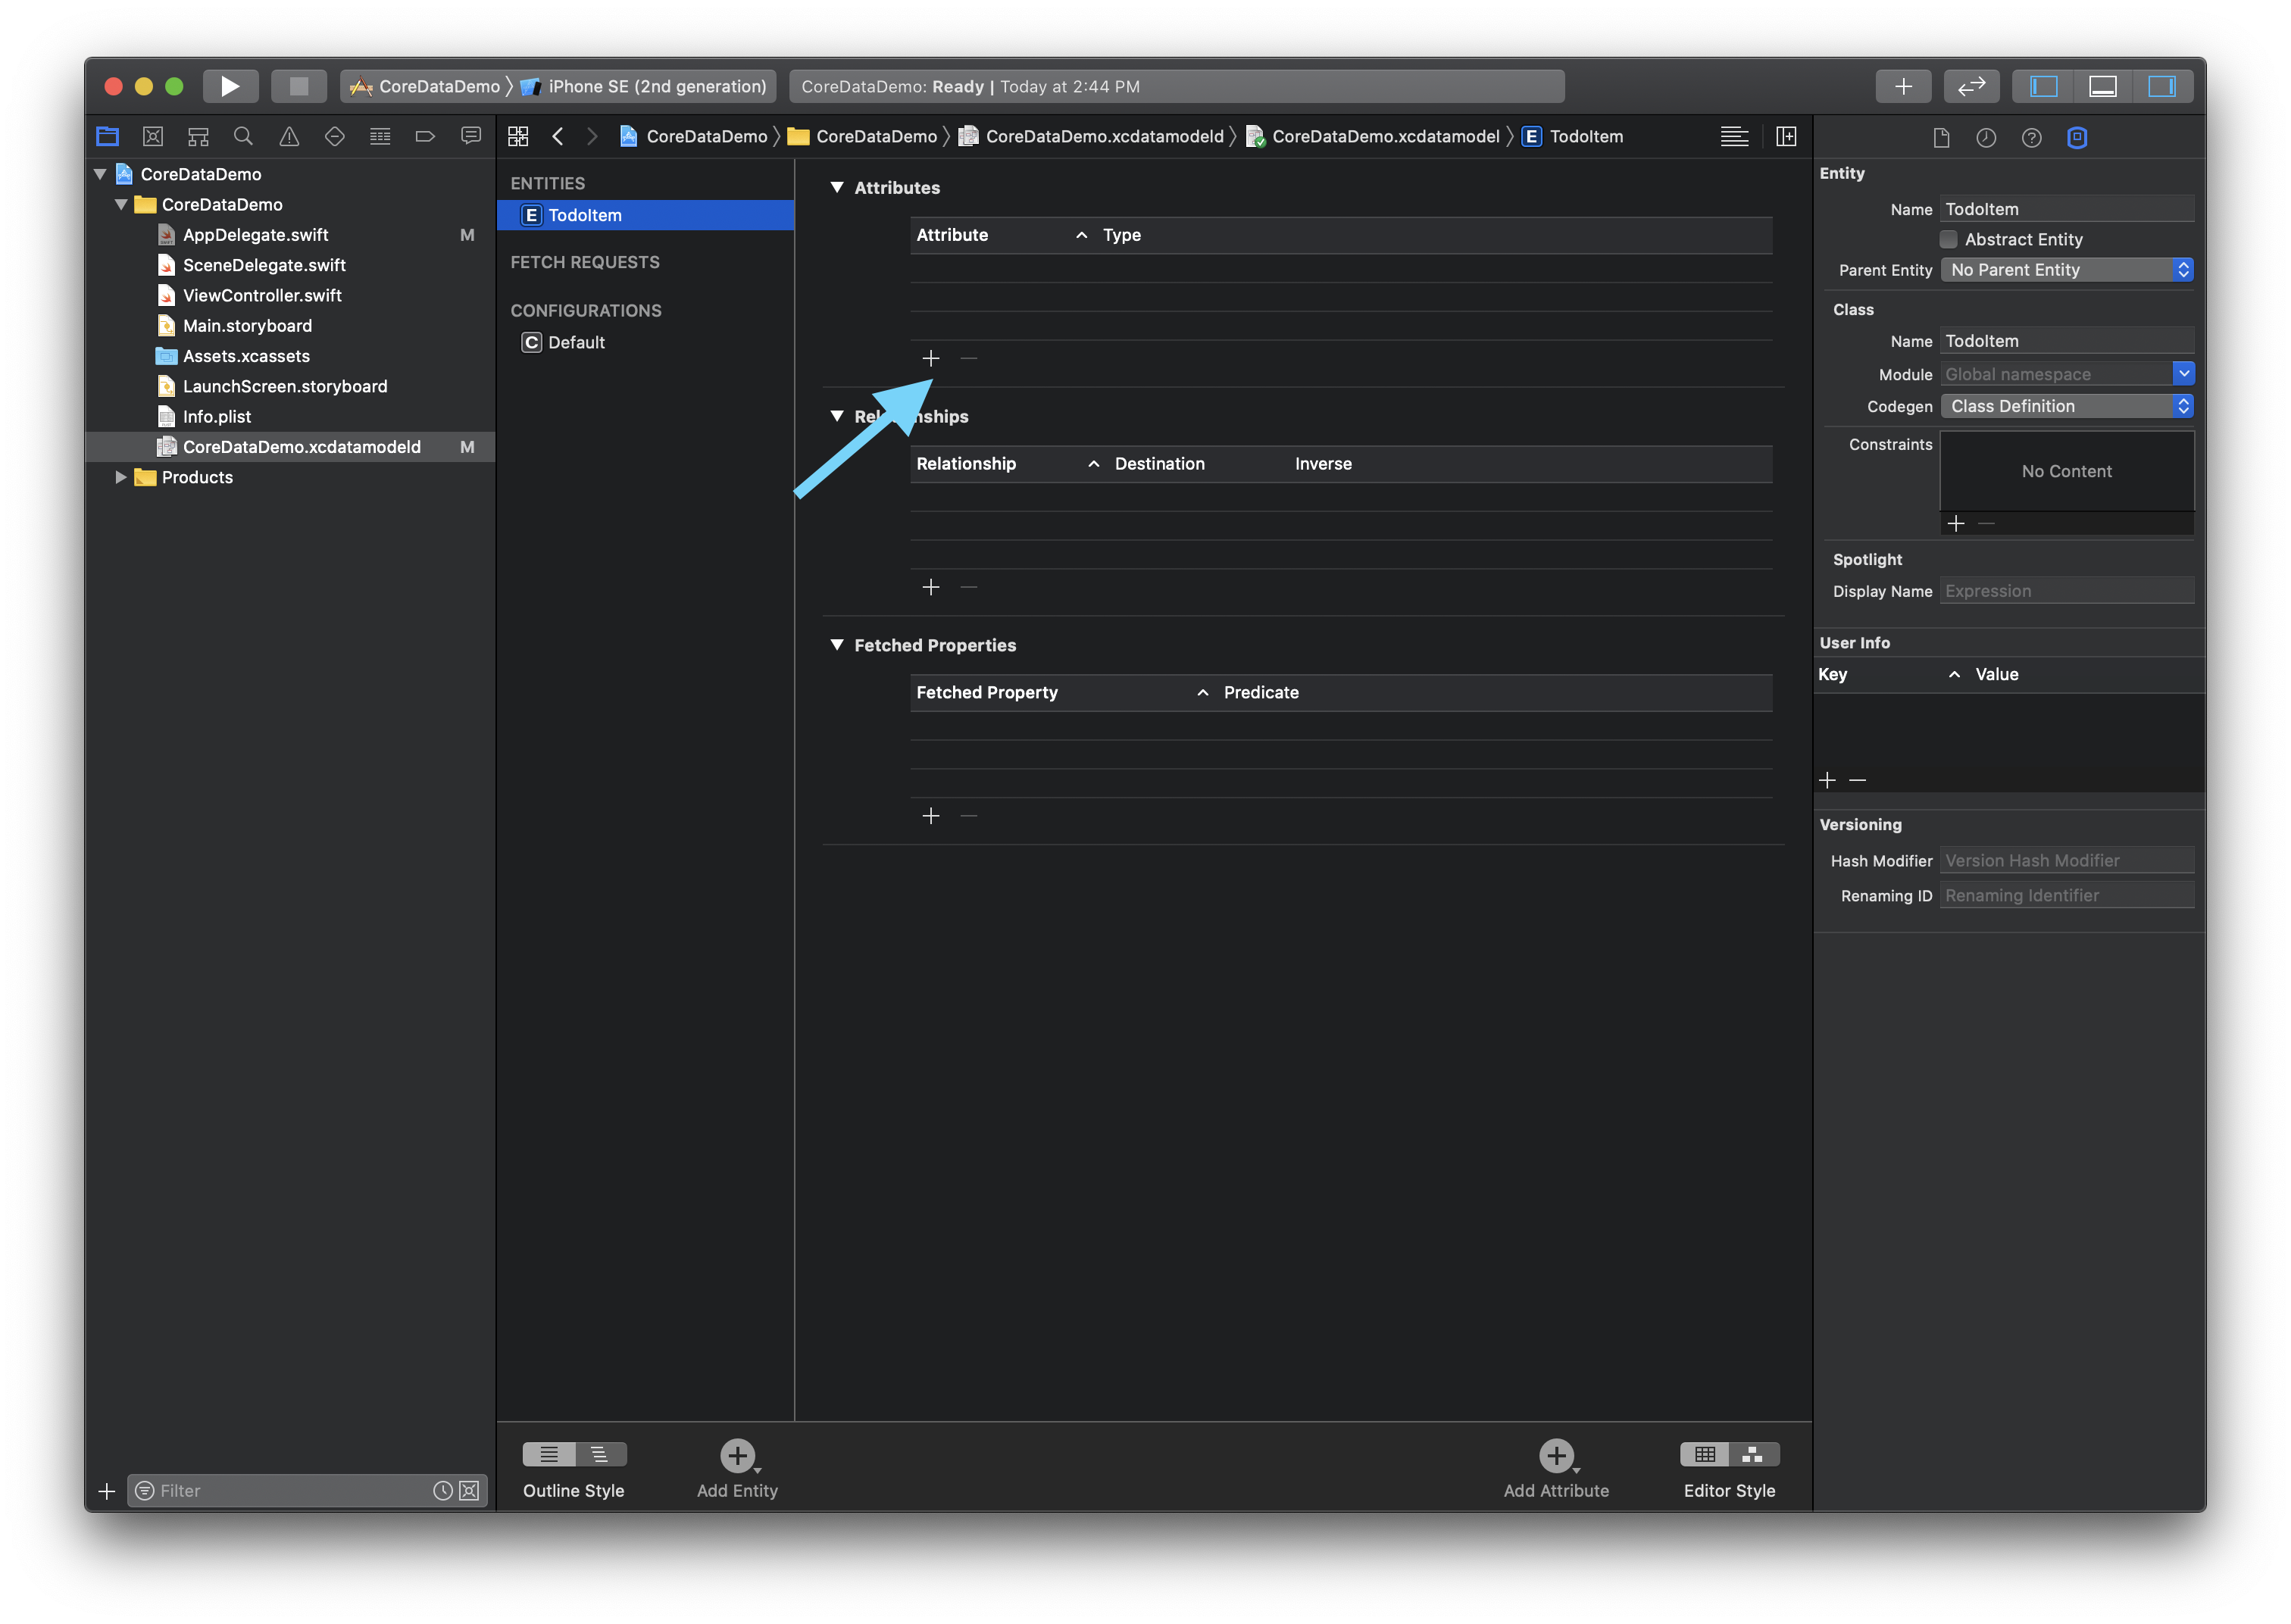Open related items grid menu
Image resolution: width=2291 pixels, height=1624 pixels.
coord(518,136)
